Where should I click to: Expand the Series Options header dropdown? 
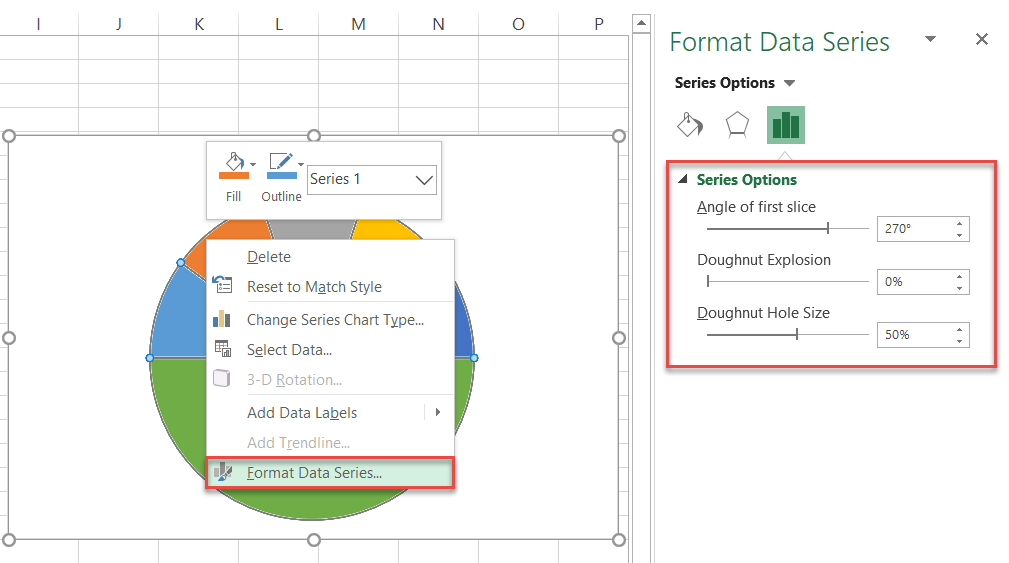[789, 83]
